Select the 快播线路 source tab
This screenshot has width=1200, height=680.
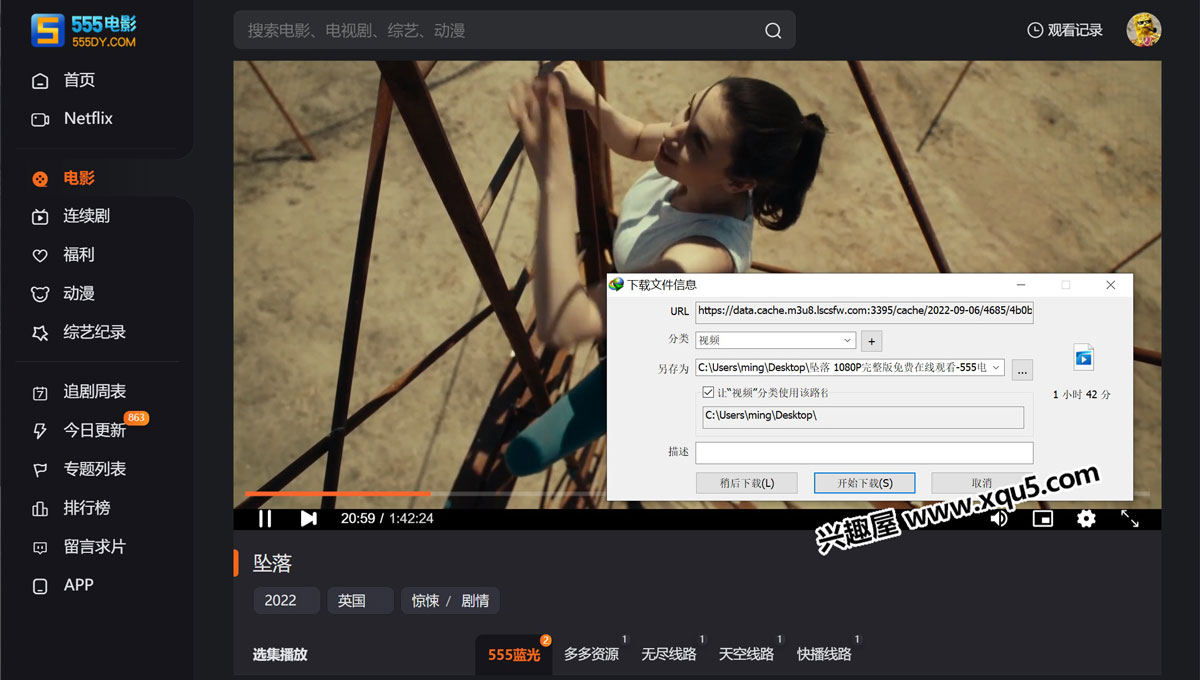(824, 654)
